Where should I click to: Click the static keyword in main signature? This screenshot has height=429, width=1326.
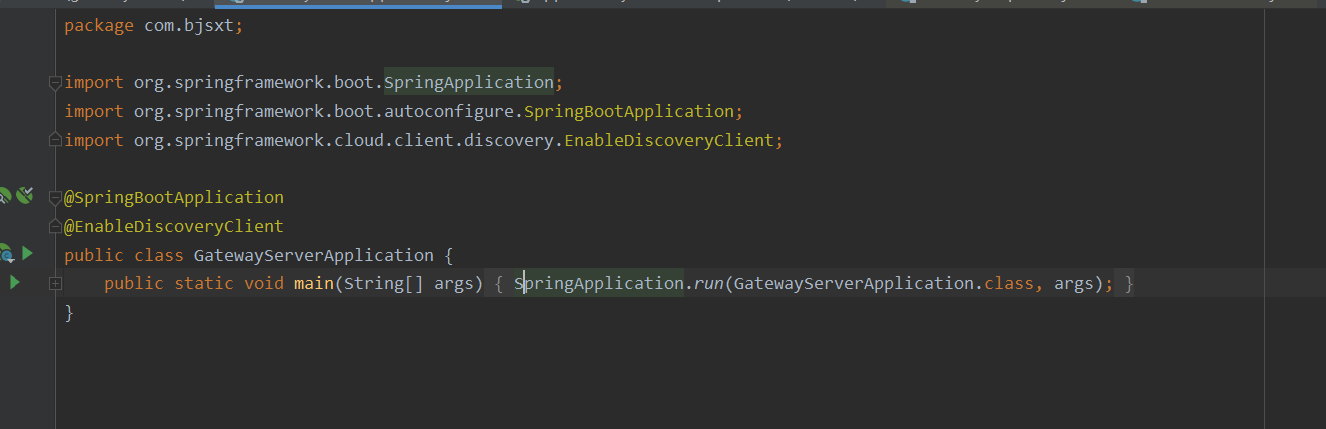coord(204,284)
